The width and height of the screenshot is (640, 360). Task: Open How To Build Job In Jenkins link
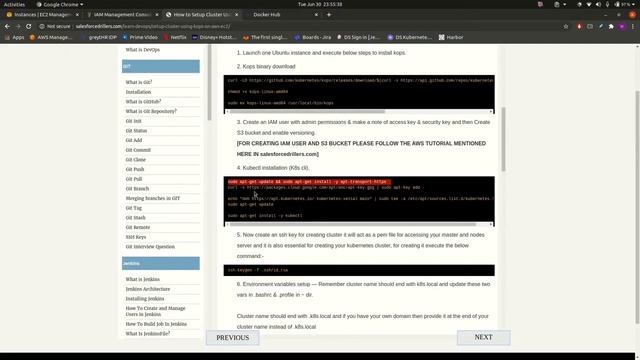click(156, 324)
